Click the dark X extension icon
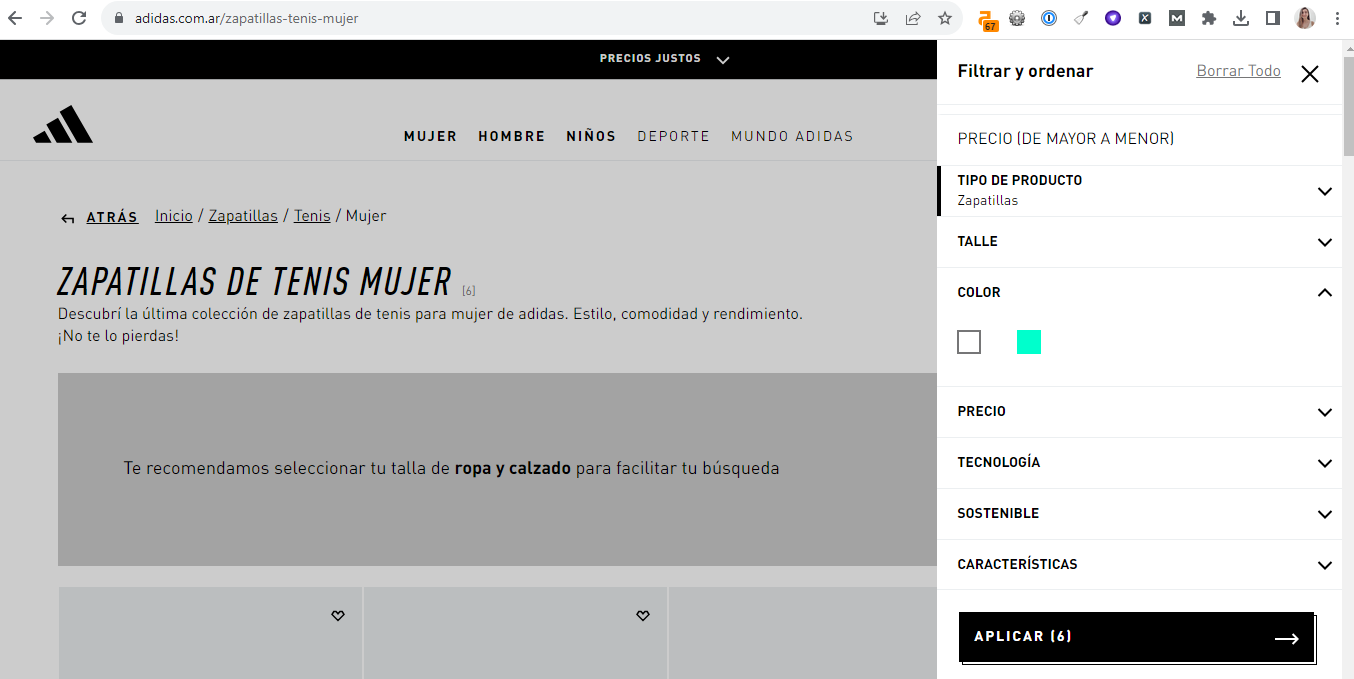Image resolution: width=1354 pixels, height=679 pixels. [1145, 18]
